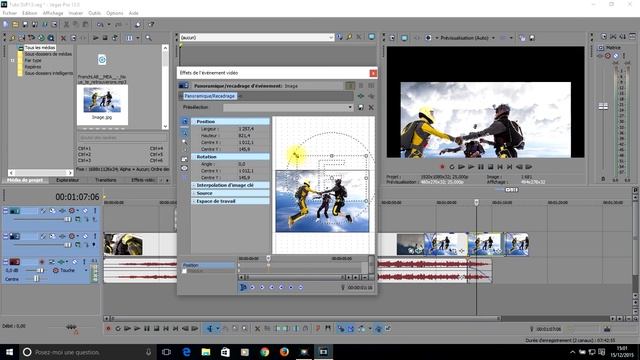Switch to the Transitions tab
The height and width of the screenshot is (360, 640).
[106, 180]
